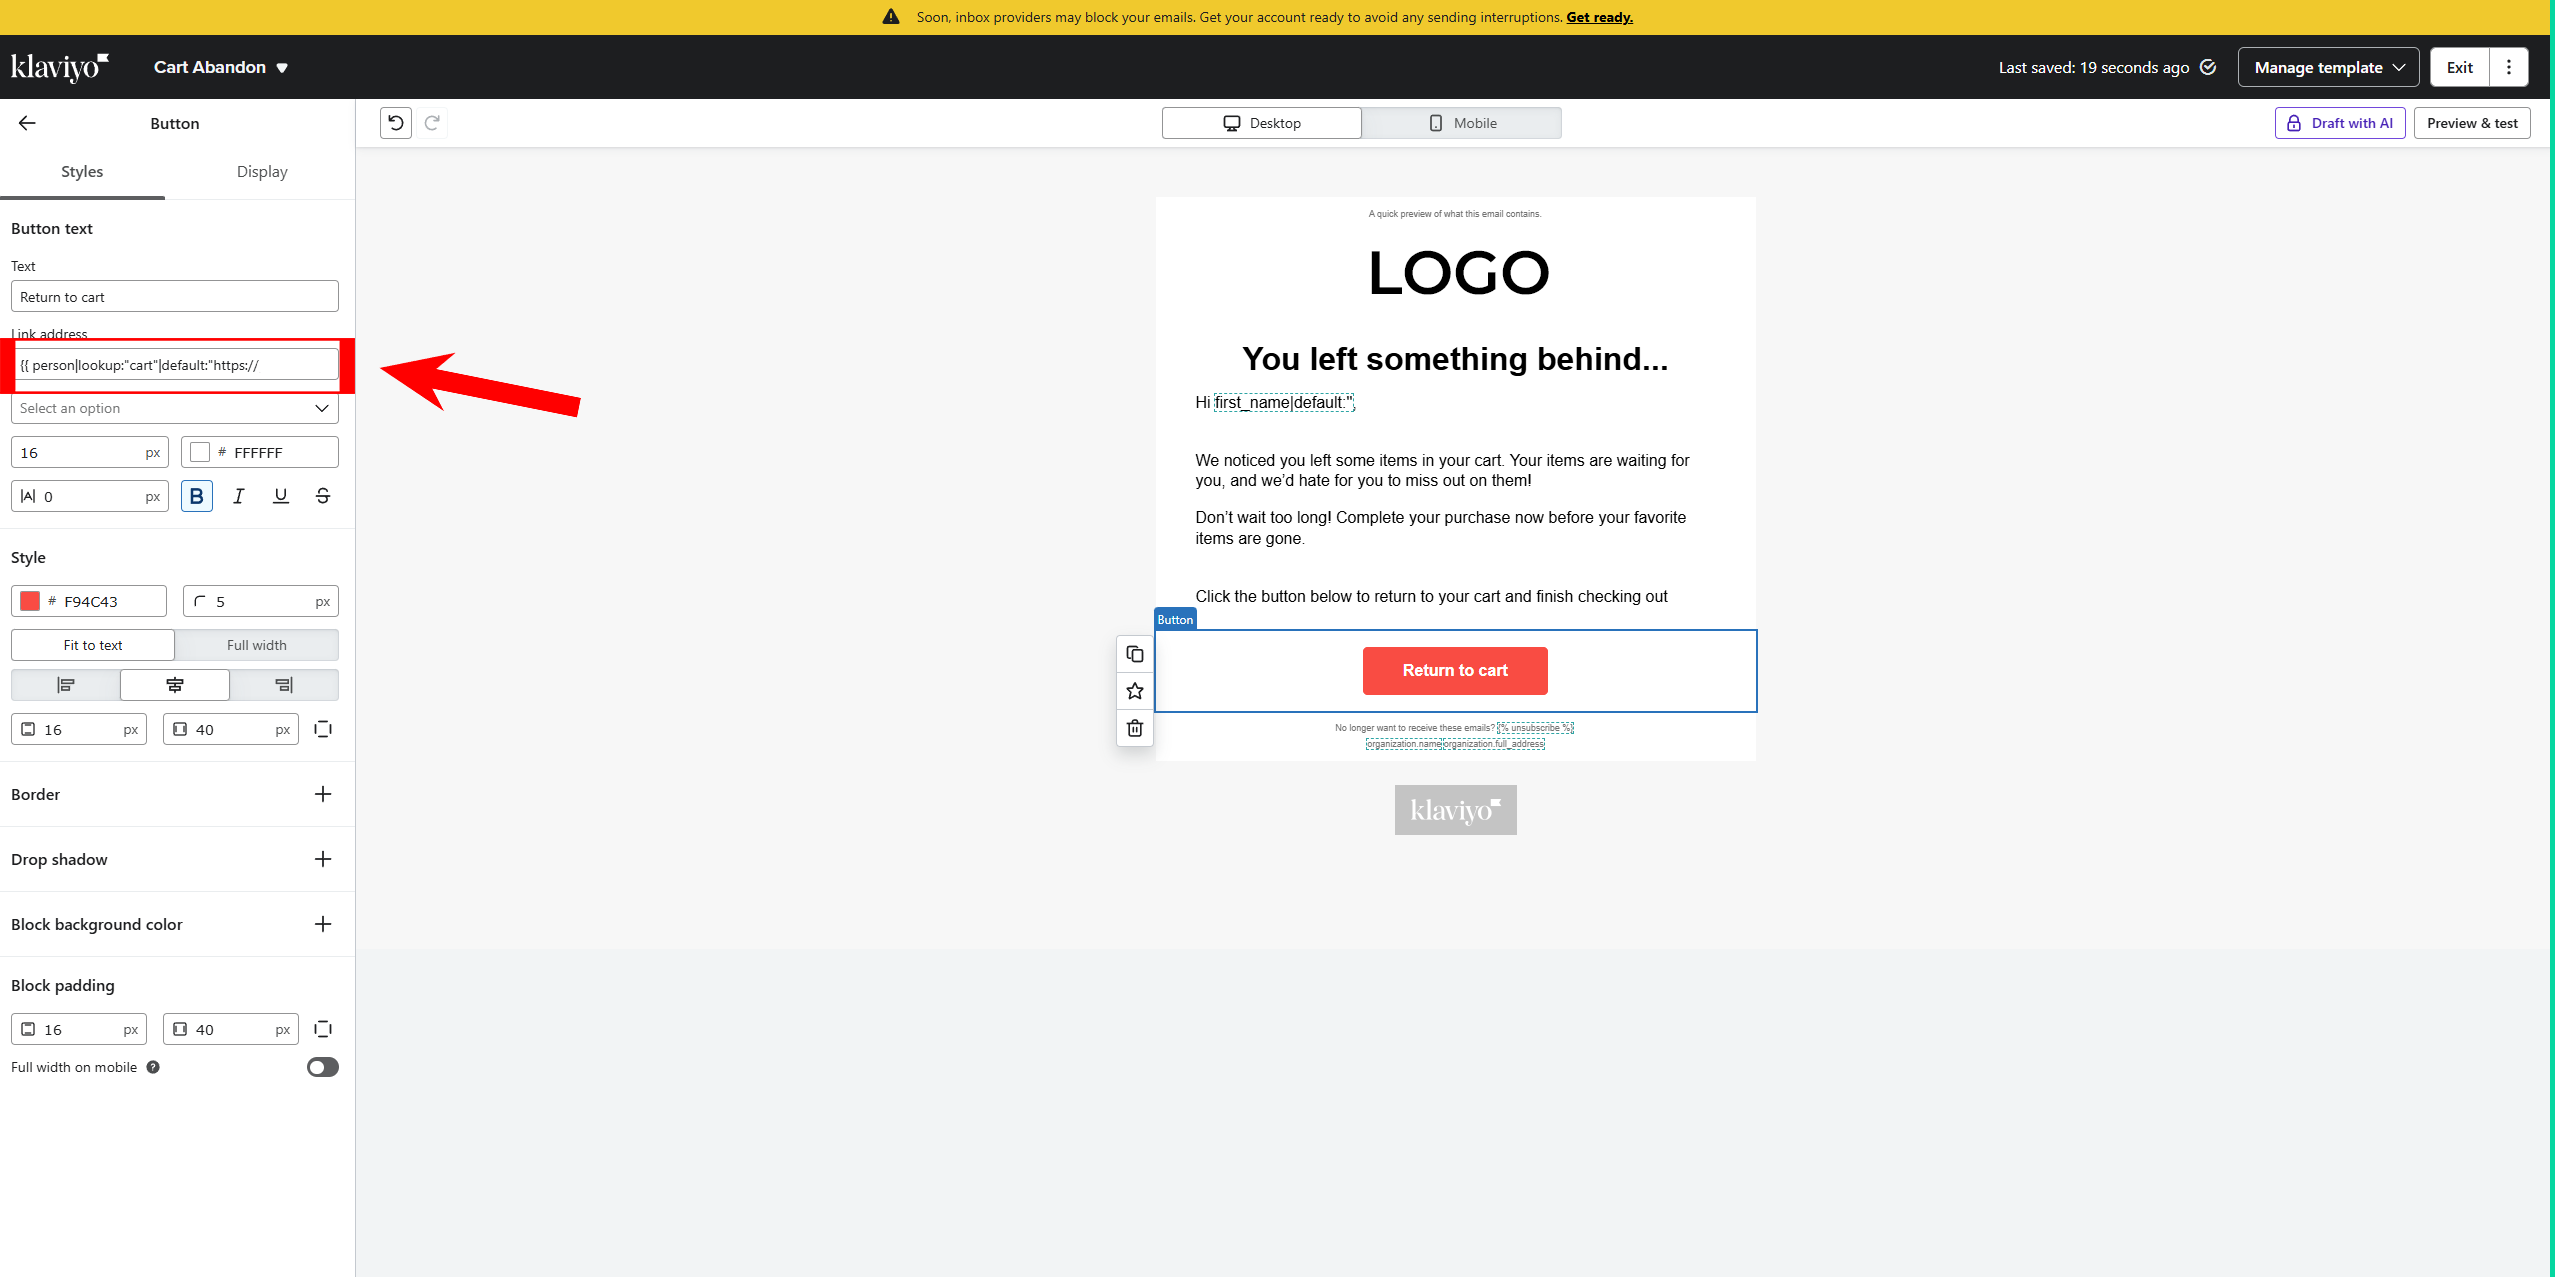Click the undo arrow icon
The width and height of the screenshot is (2555, 1277).
point(396,123)
